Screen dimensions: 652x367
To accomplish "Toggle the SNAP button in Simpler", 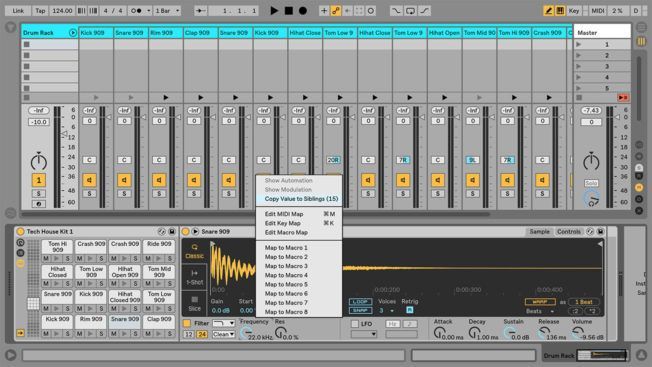I will [x=360, y=310].
